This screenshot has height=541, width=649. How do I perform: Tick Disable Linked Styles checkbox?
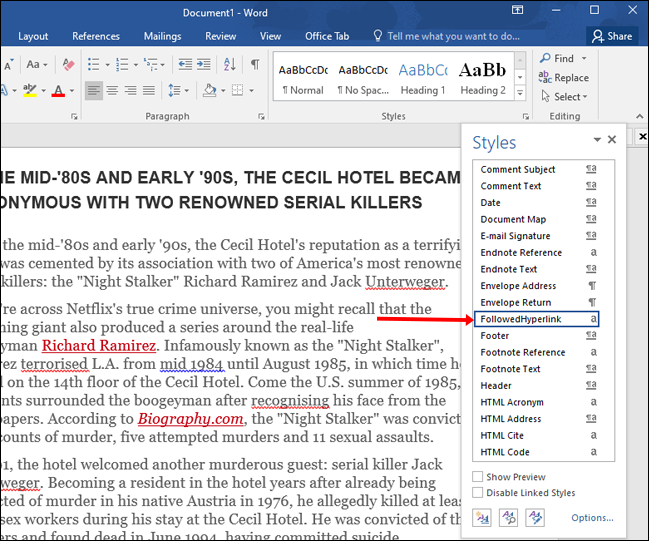[478, 493]
